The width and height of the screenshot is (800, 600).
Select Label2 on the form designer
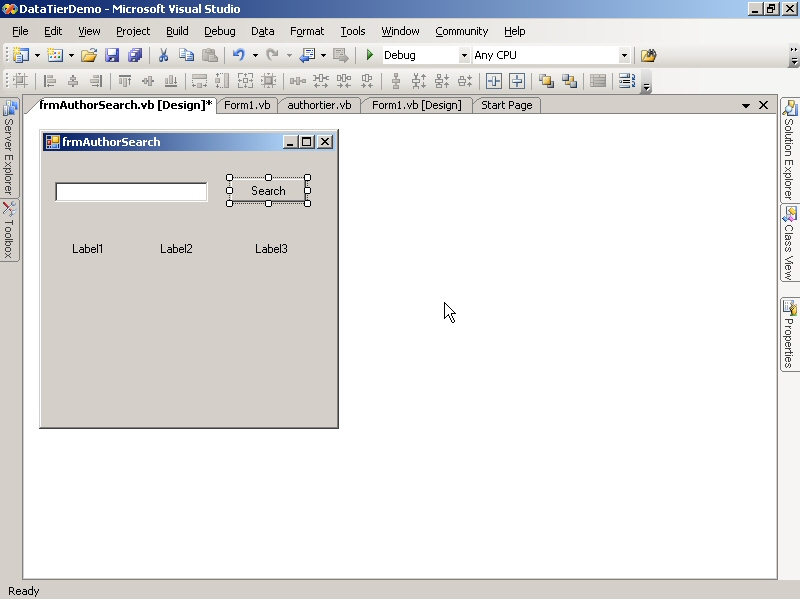tap(176, 249)
